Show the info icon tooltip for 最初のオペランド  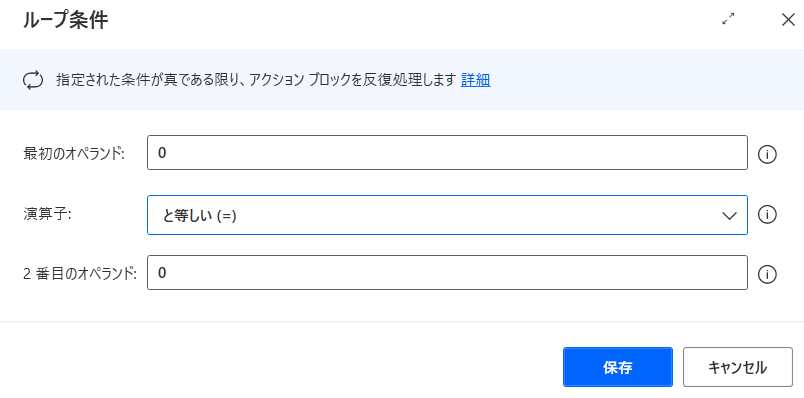pyautogui.click(x=767, y=154)
